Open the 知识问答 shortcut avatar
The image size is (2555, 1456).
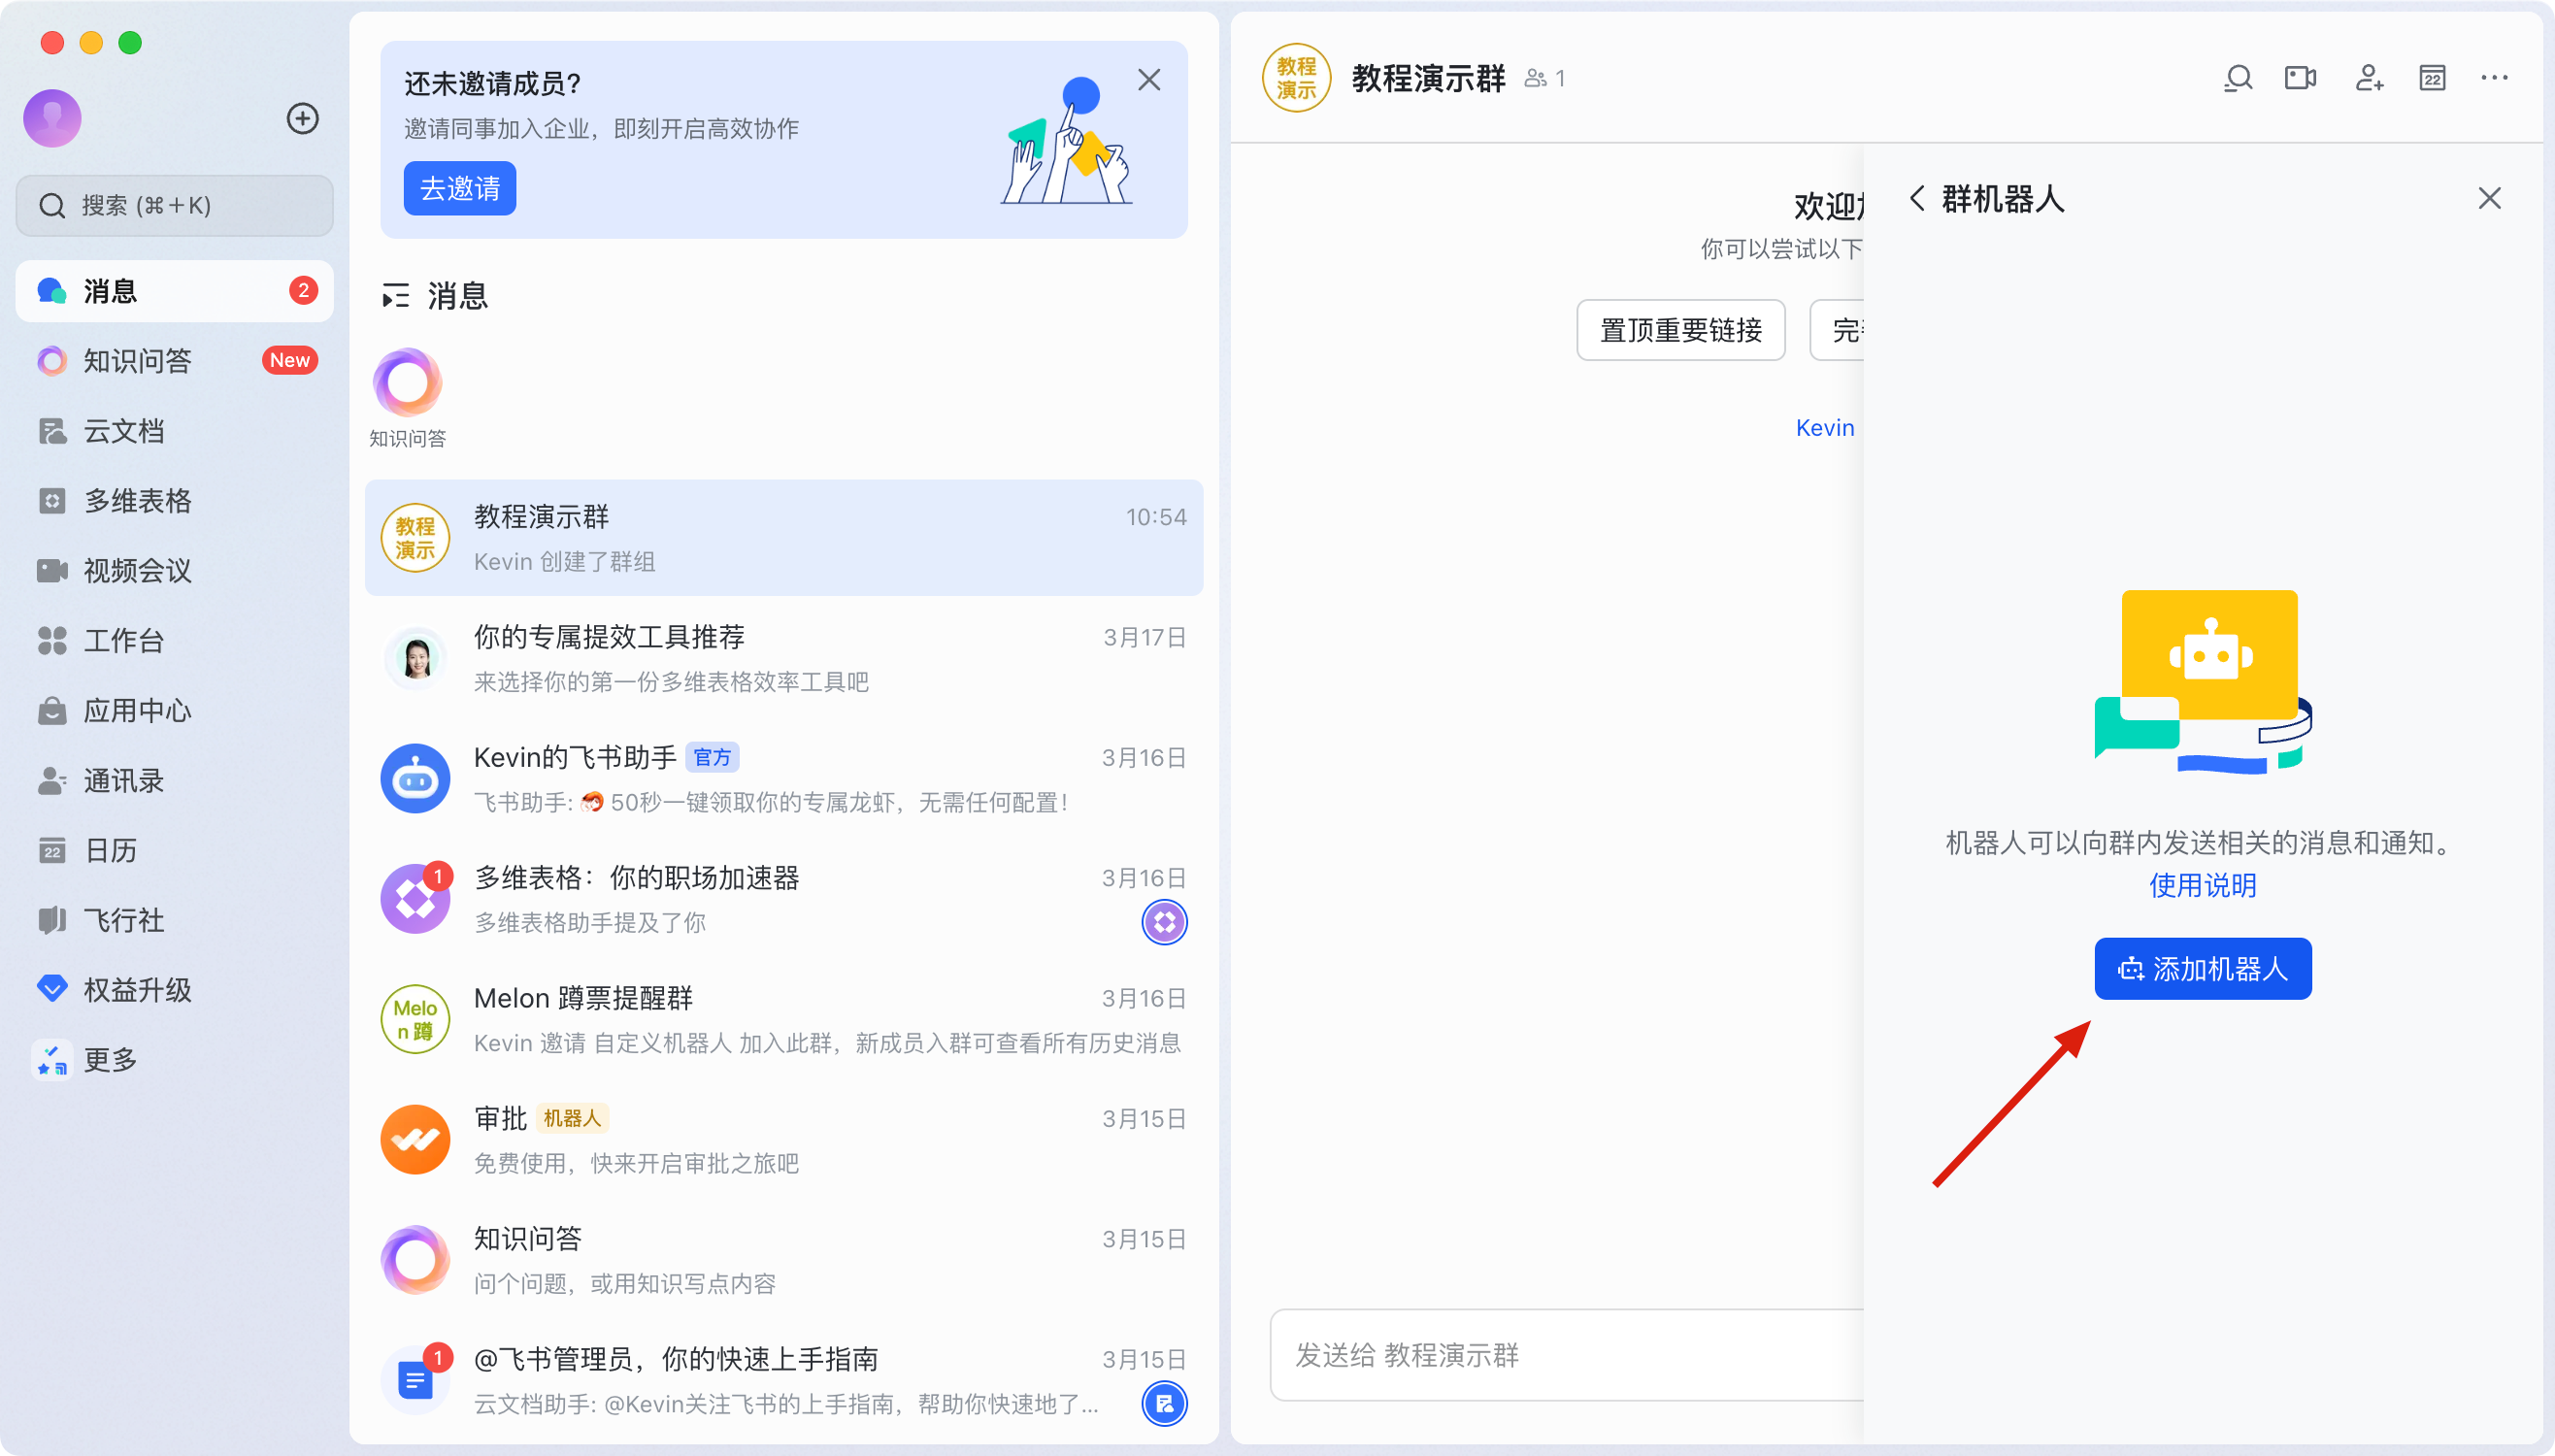tap(407, 383)
